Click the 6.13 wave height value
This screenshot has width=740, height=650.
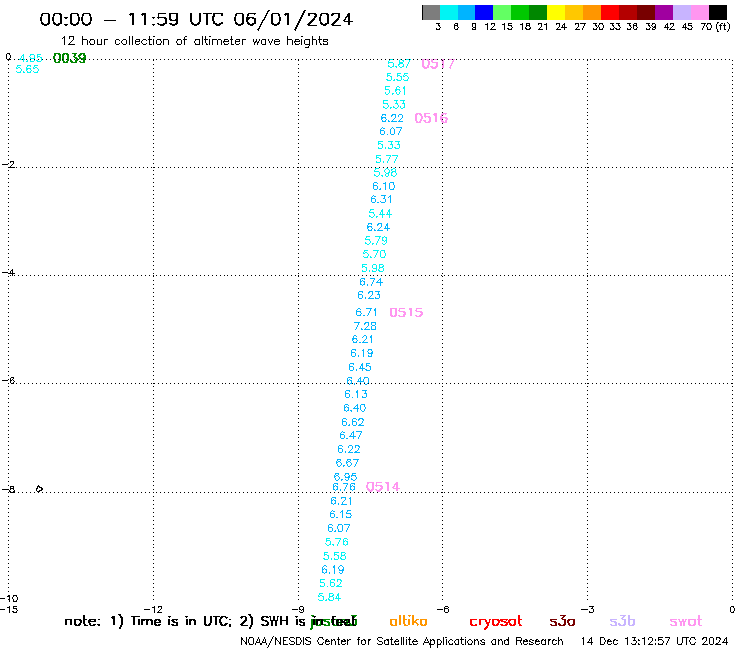click(356, 395)
